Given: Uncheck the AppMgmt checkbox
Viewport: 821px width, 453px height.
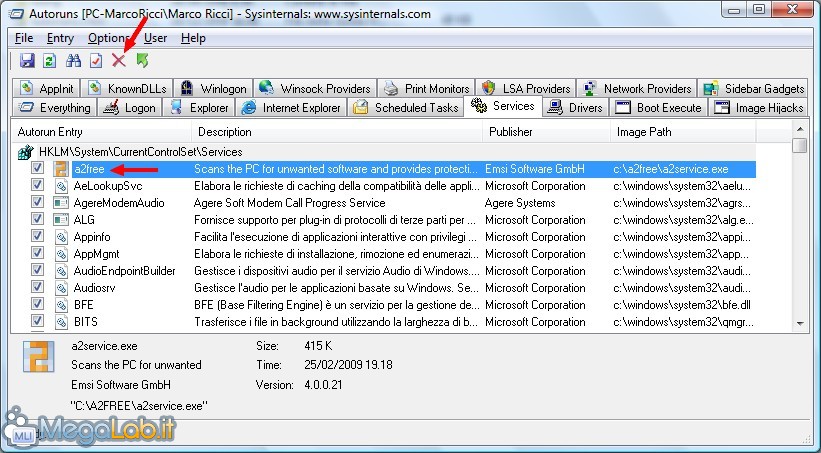Looking at the screenshot, I should [37, 253].
